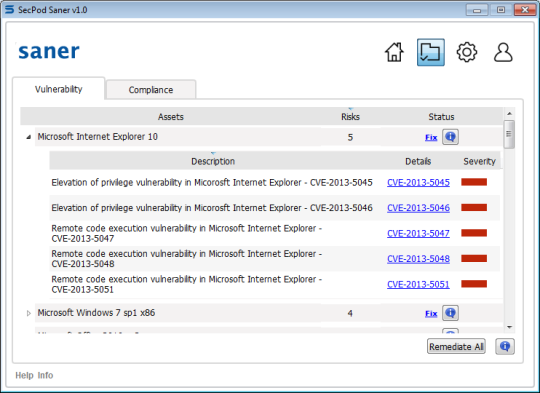540x393 pixels.
Task: Open the settings gear icon
Action: tap(467, 52)
